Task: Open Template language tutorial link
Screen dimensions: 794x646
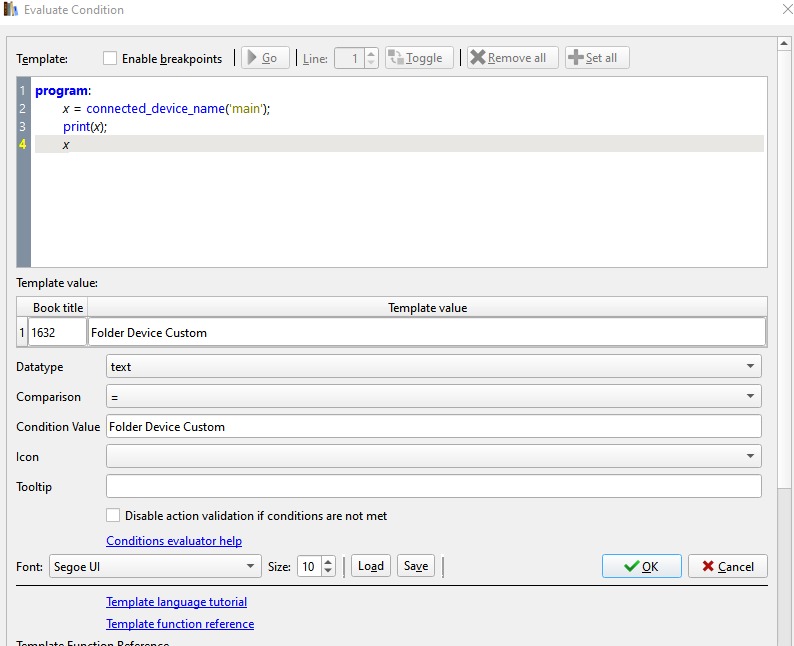Action: (176, 602)
